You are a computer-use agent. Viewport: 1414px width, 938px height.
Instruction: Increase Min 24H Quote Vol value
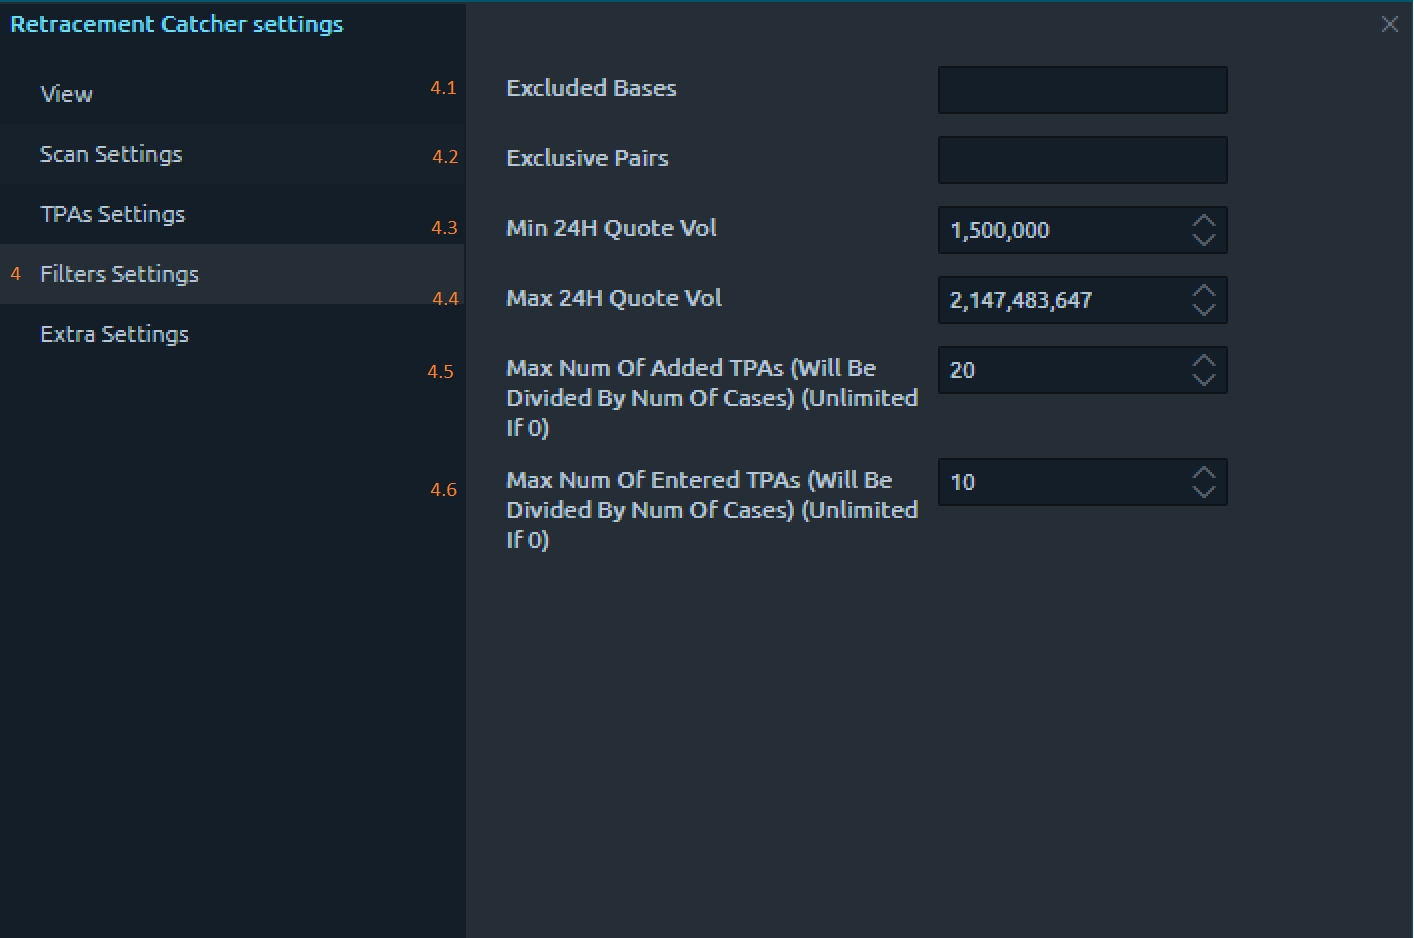(x=1204, y=221)
